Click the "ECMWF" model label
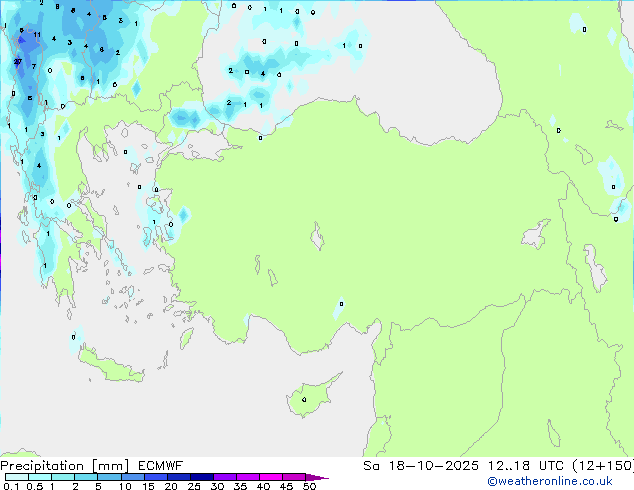Viewport: 634px width, 490px height. [x=161, y=466]
